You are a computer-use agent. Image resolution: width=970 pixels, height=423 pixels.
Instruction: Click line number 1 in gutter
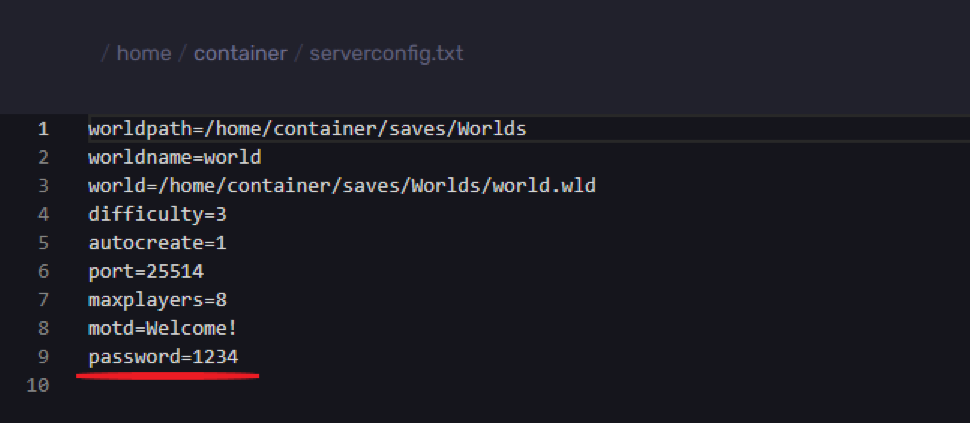click(43, 129)
